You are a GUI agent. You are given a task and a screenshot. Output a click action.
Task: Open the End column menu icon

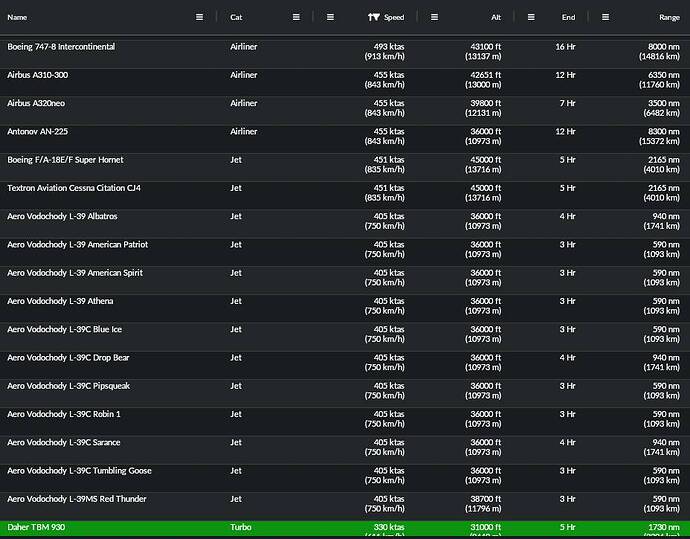[530, 17]
